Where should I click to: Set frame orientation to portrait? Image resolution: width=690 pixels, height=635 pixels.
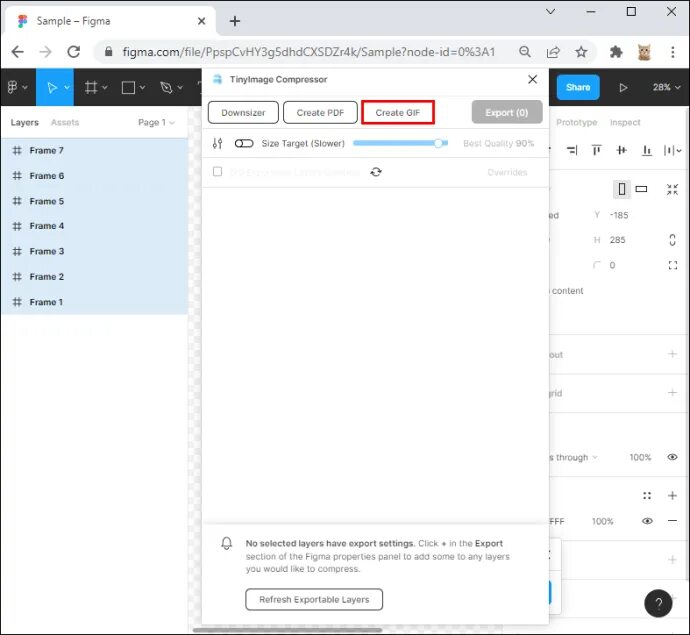pos(622,189)
